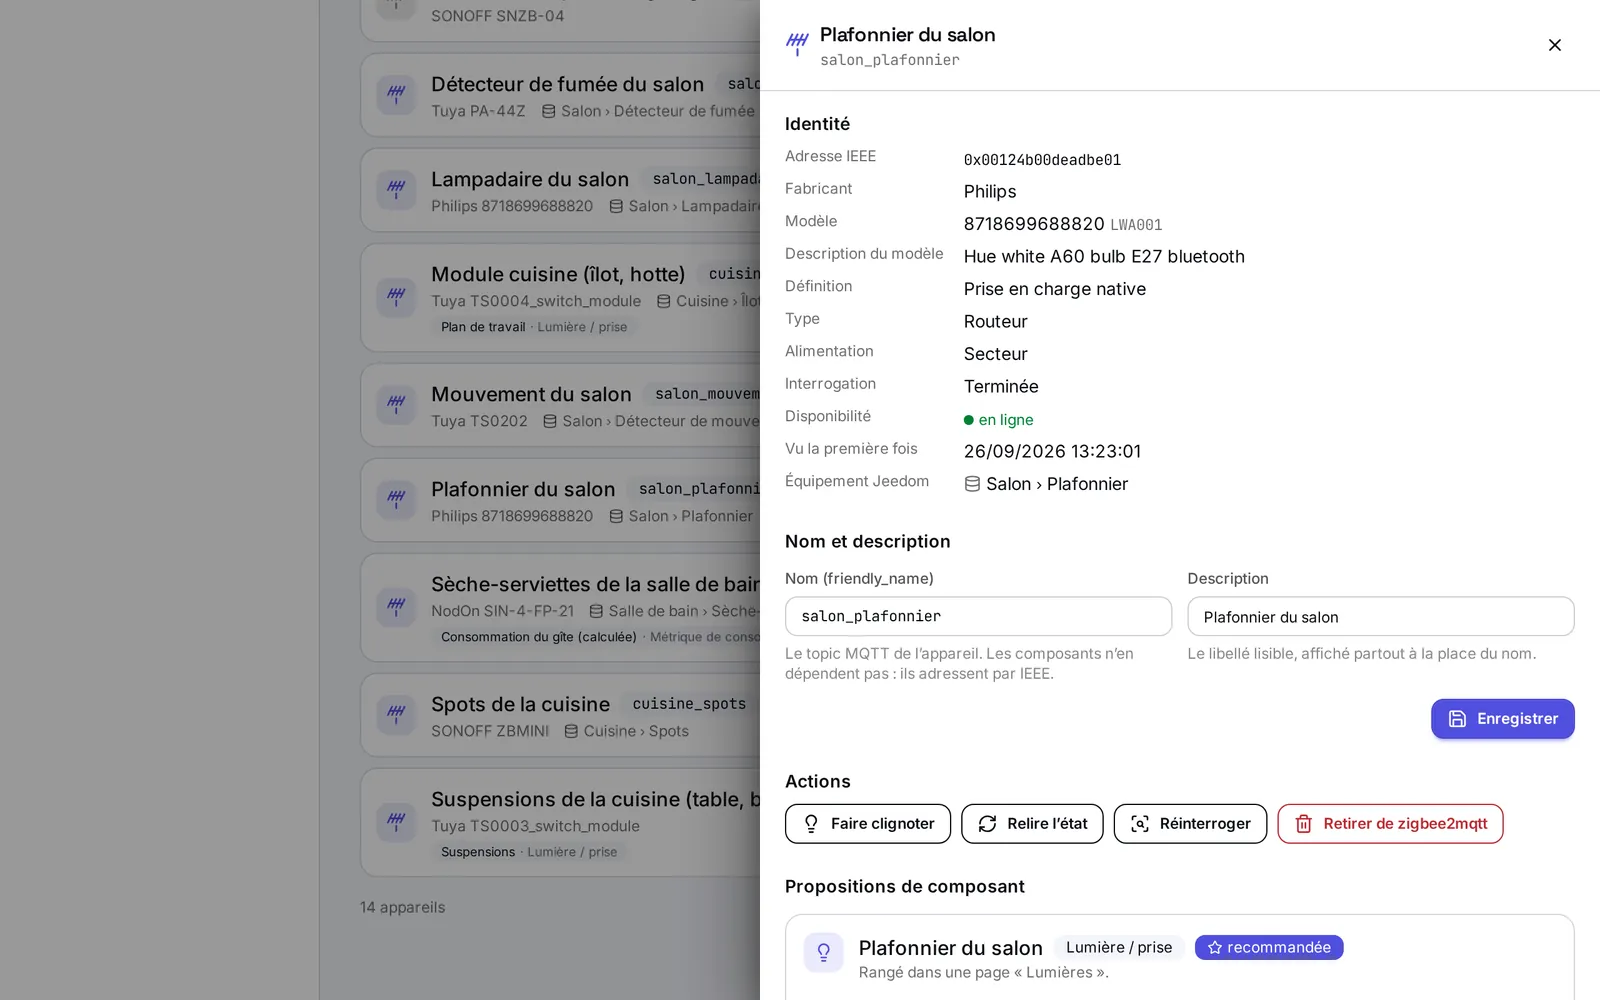Close the Plafonnier du salon panel

click(1554, 45)
